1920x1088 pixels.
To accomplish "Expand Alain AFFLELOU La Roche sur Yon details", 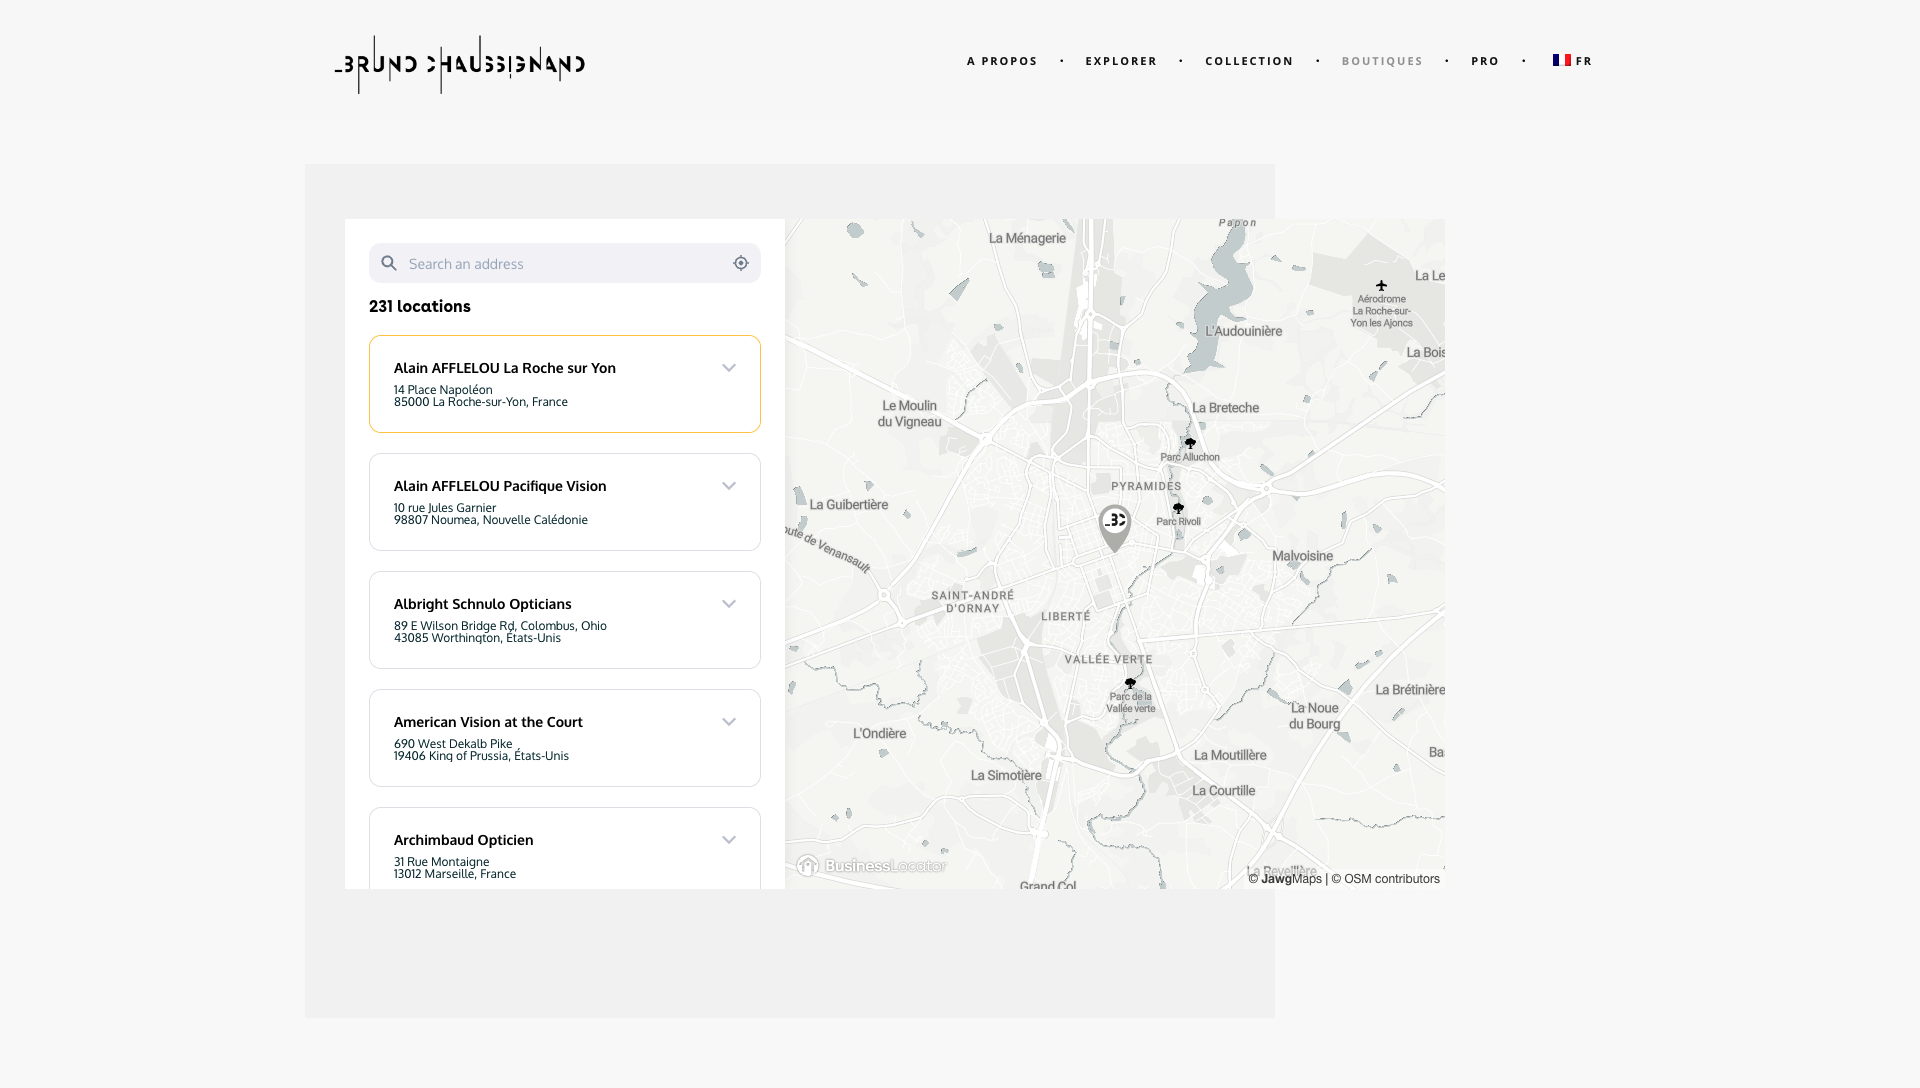I will point(729,368).
